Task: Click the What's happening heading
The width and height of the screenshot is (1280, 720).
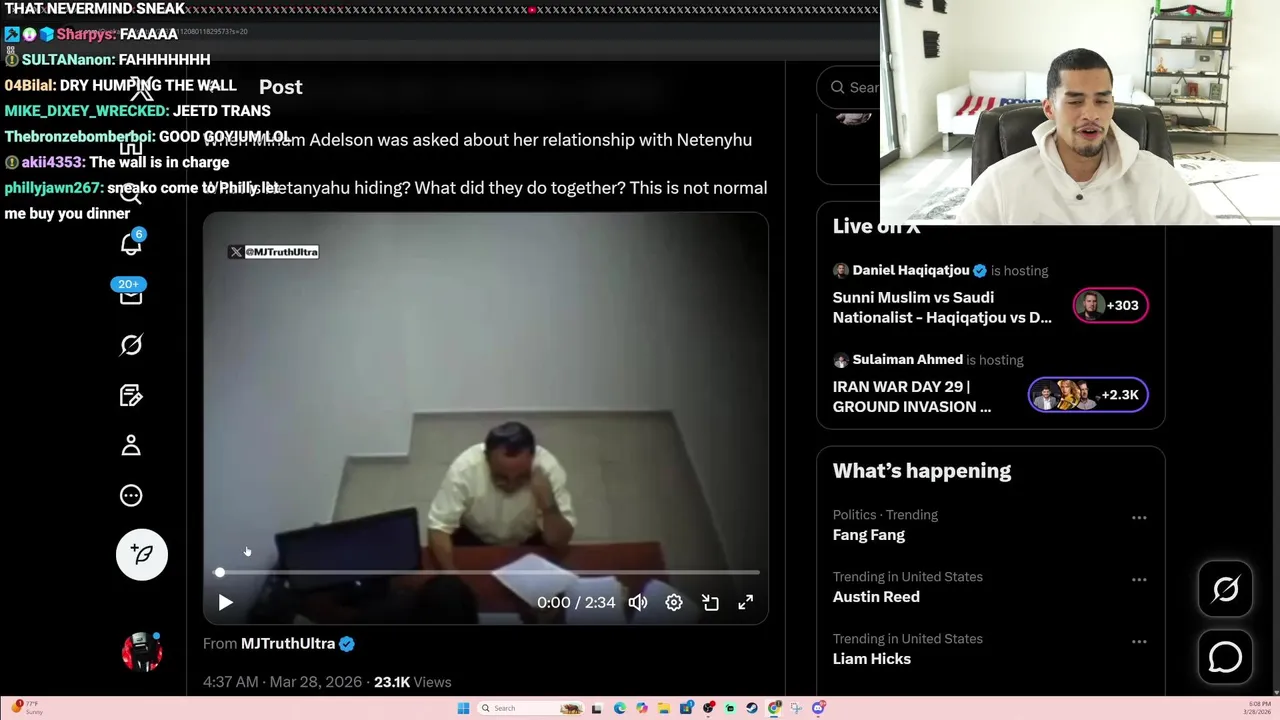Action: tap(922, 470)
